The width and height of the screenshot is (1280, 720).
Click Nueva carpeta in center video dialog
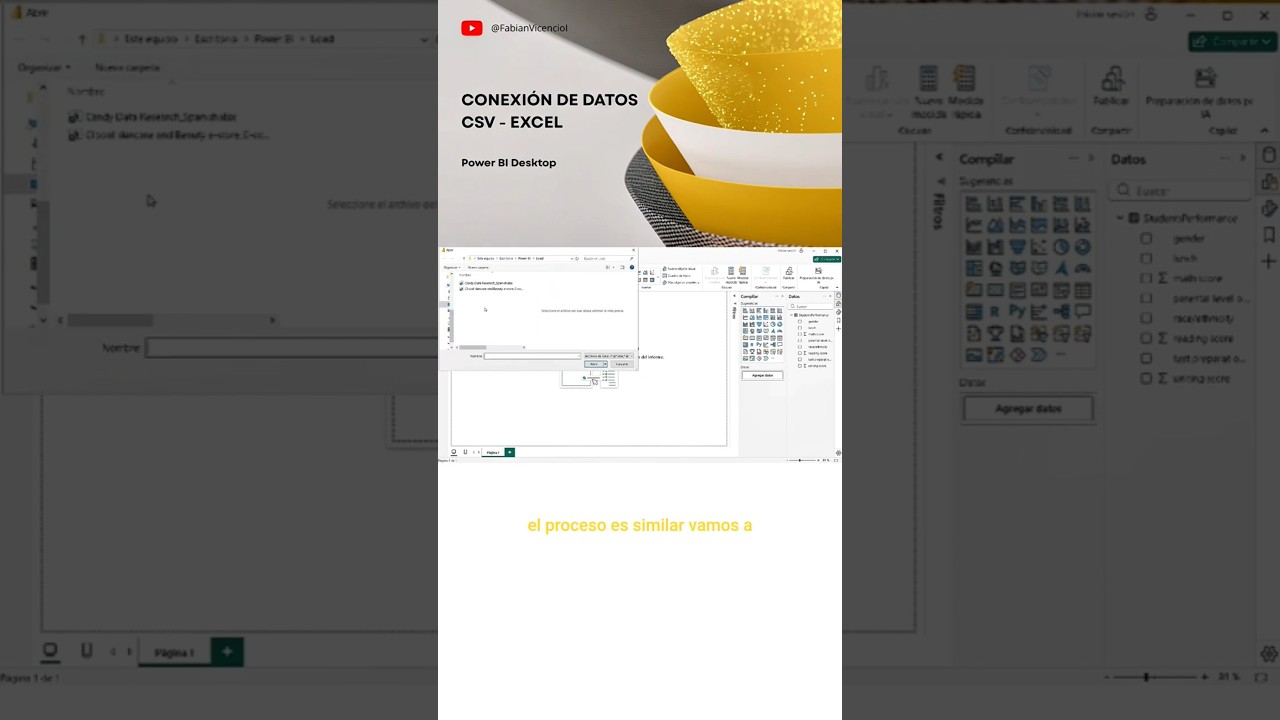(x=478, y=267)
